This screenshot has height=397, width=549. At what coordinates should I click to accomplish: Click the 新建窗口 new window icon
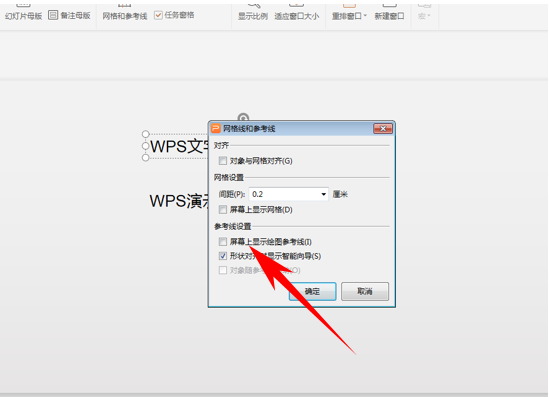(389, 16)
